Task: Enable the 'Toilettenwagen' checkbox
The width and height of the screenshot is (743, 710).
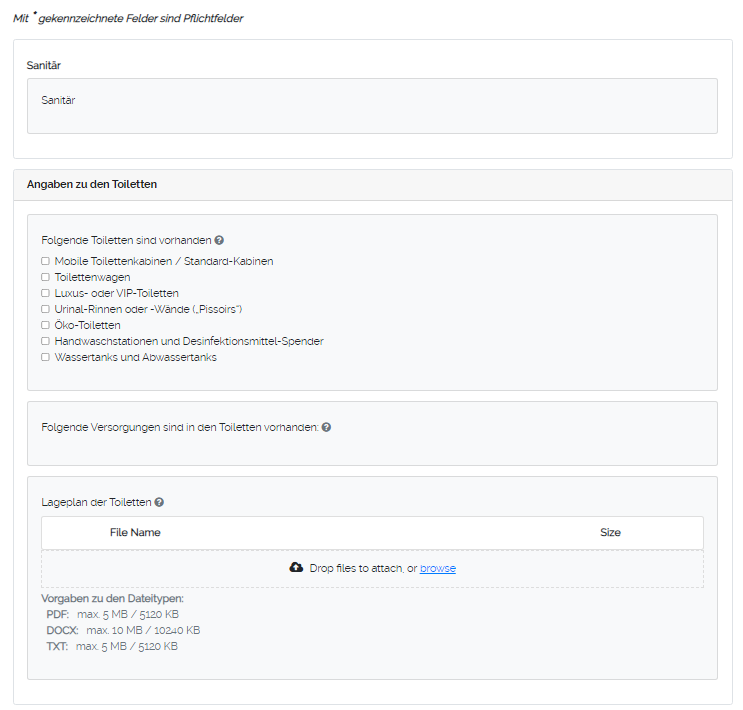Action: pyautogui.click(x=45, y=277)
